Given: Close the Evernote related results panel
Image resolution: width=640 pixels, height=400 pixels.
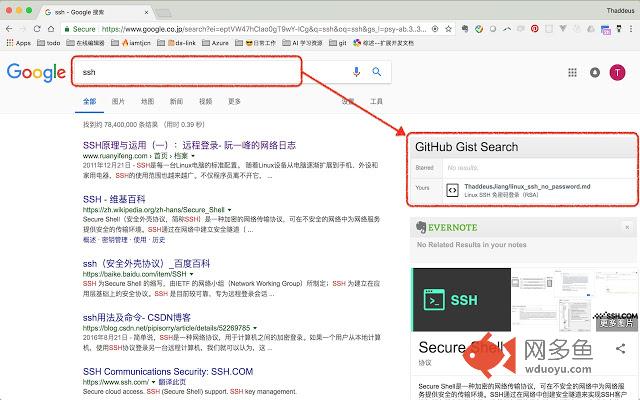Looking at the screenshot, I should (x=627, y=227).
